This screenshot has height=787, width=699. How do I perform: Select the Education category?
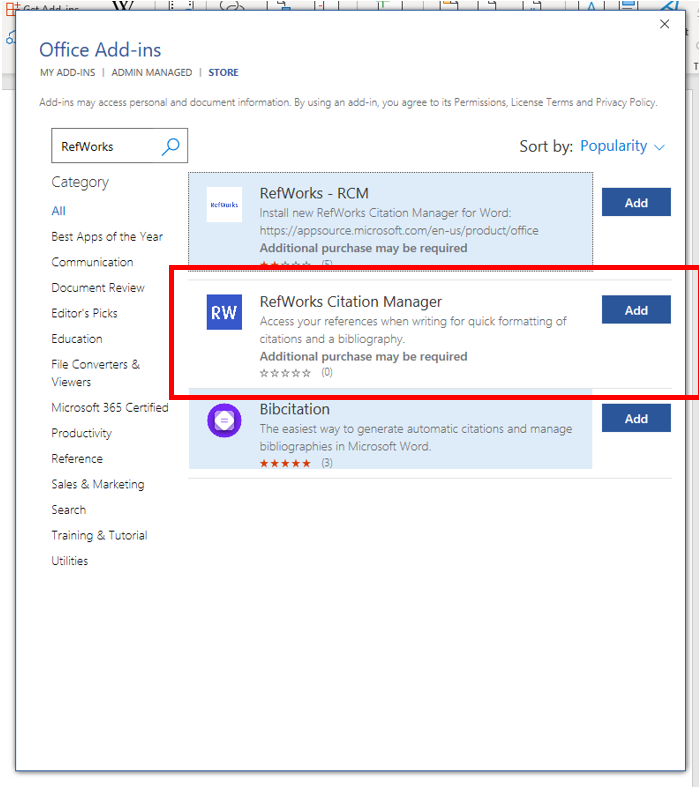pos(77,339)
